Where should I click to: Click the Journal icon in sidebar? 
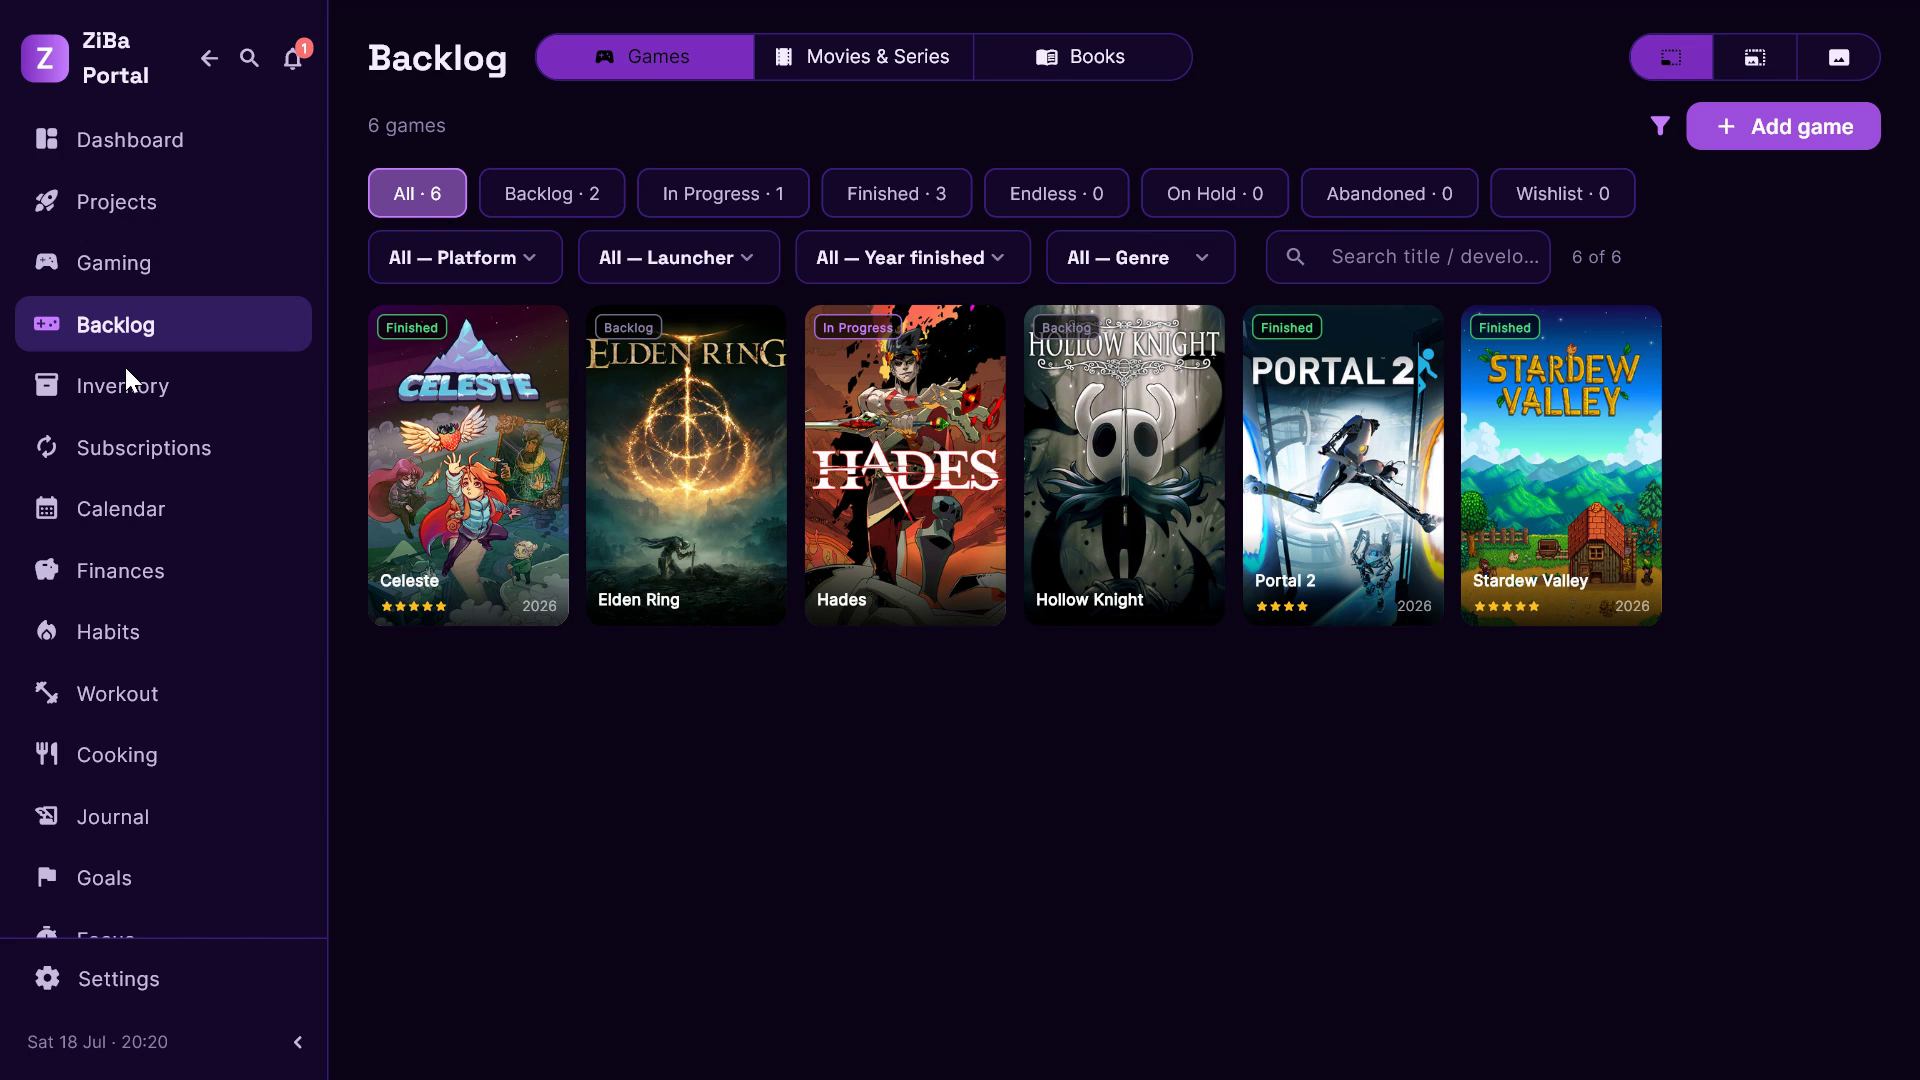(x=47, y=816)
